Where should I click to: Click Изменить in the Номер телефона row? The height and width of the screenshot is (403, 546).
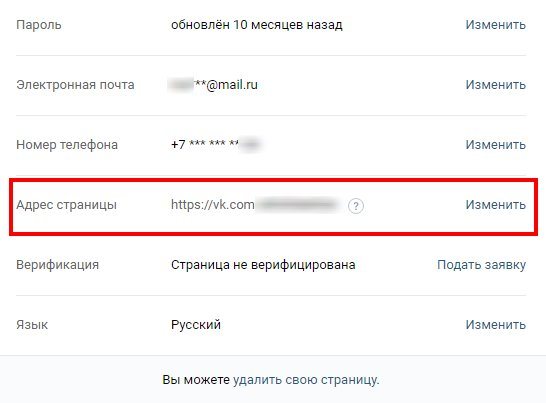point(496,145)
